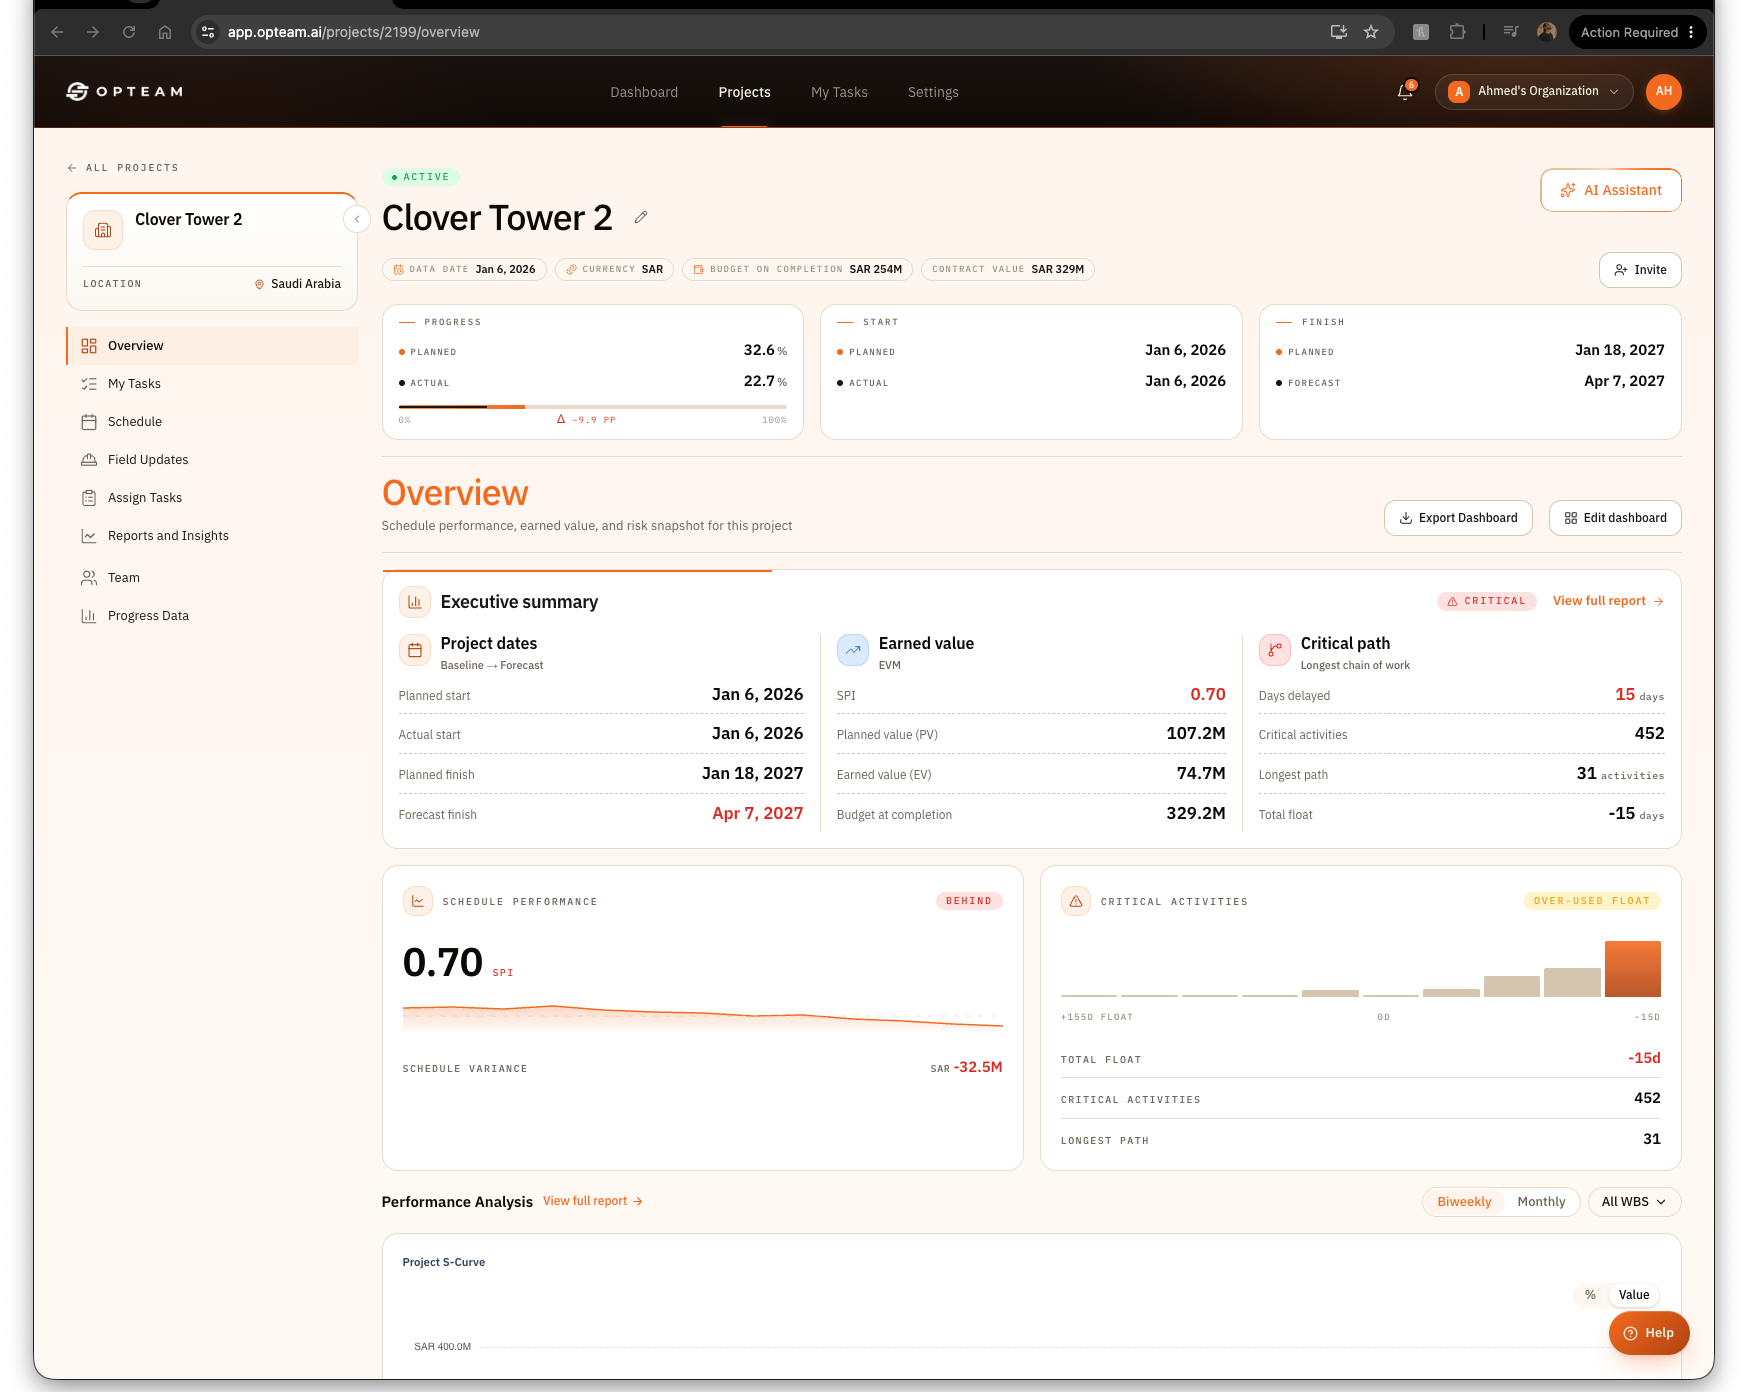Click Edit dashboard

click(x=1615, y=518)
